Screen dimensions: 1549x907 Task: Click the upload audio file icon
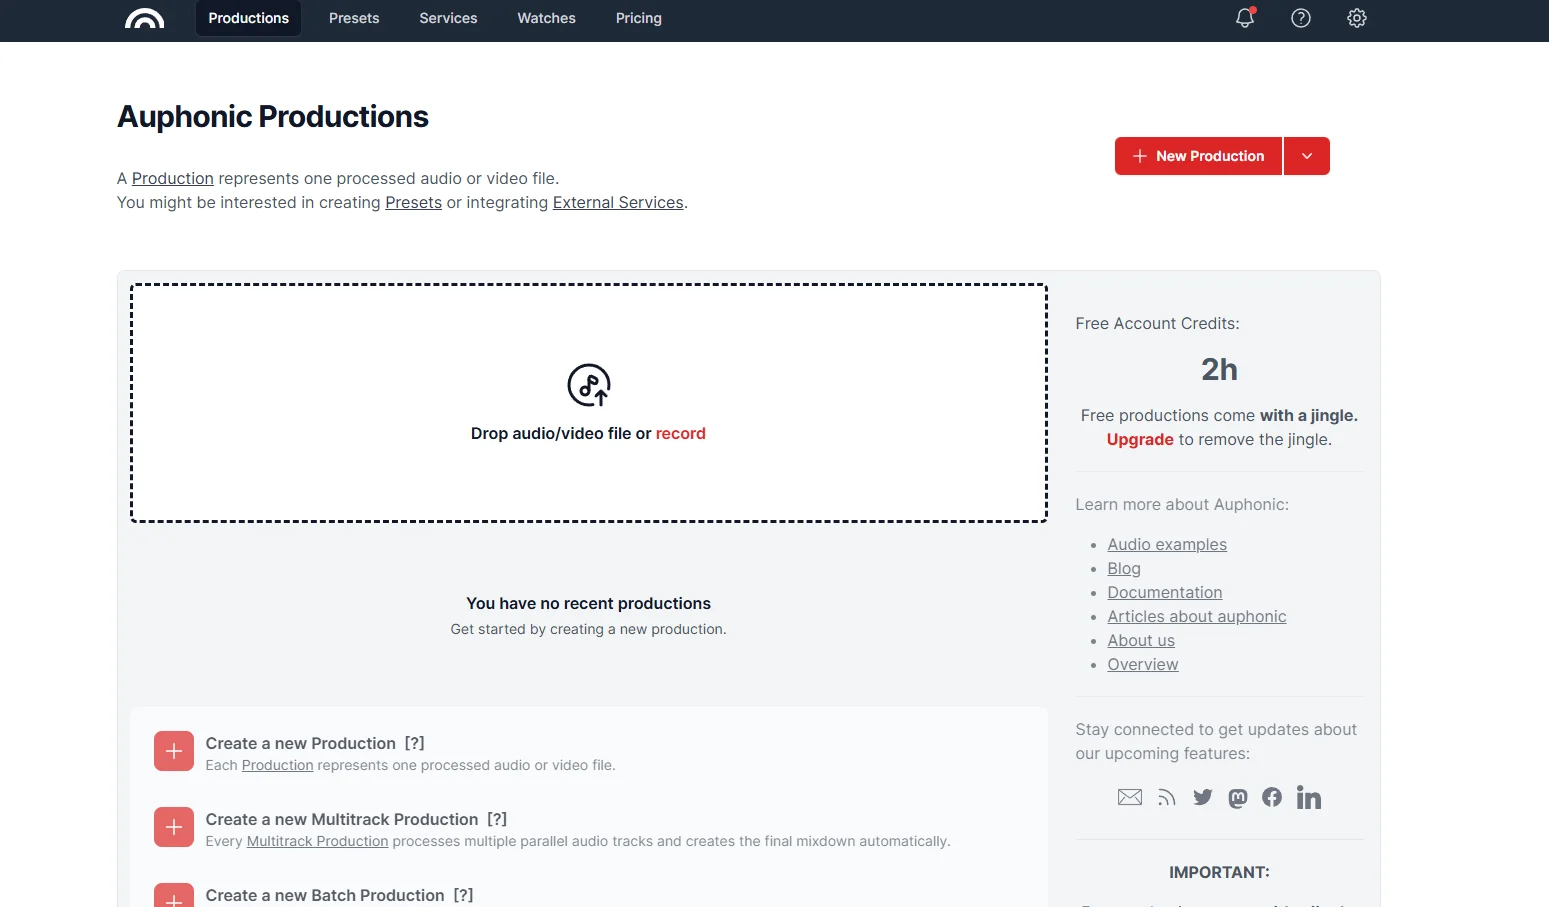tap(589, 385)
